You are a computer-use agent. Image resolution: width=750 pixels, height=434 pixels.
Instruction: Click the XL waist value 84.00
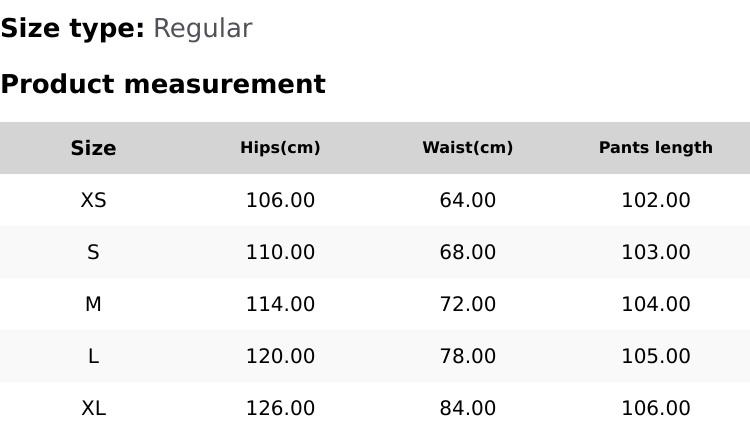467,408
